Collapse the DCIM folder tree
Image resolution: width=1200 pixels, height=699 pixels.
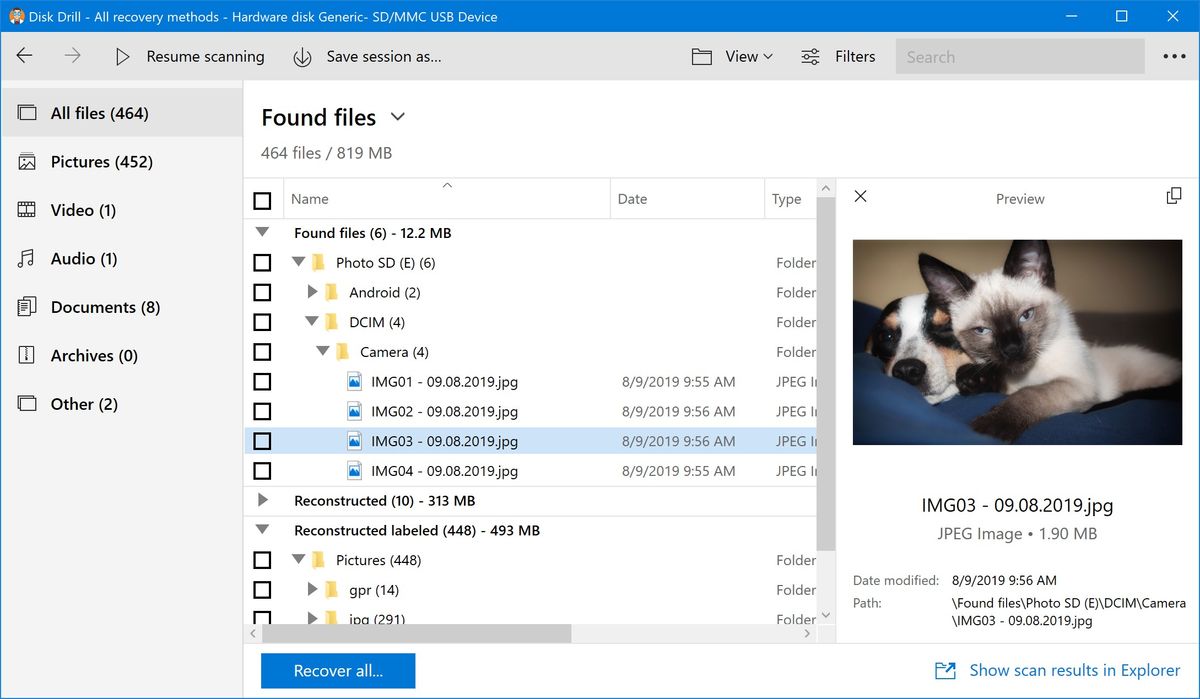(311, 321)
